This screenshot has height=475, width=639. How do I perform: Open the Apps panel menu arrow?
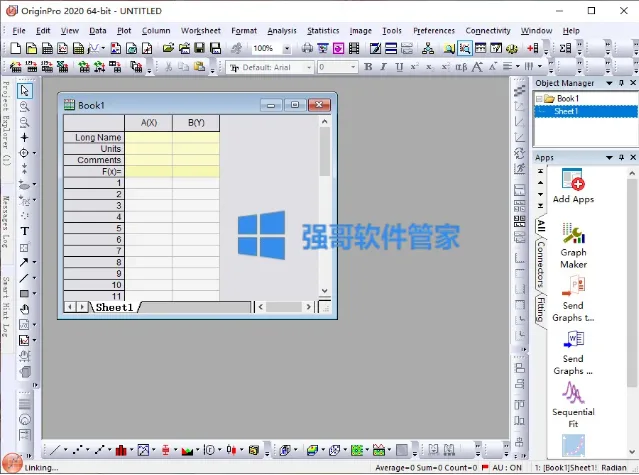tap(609, 157)
